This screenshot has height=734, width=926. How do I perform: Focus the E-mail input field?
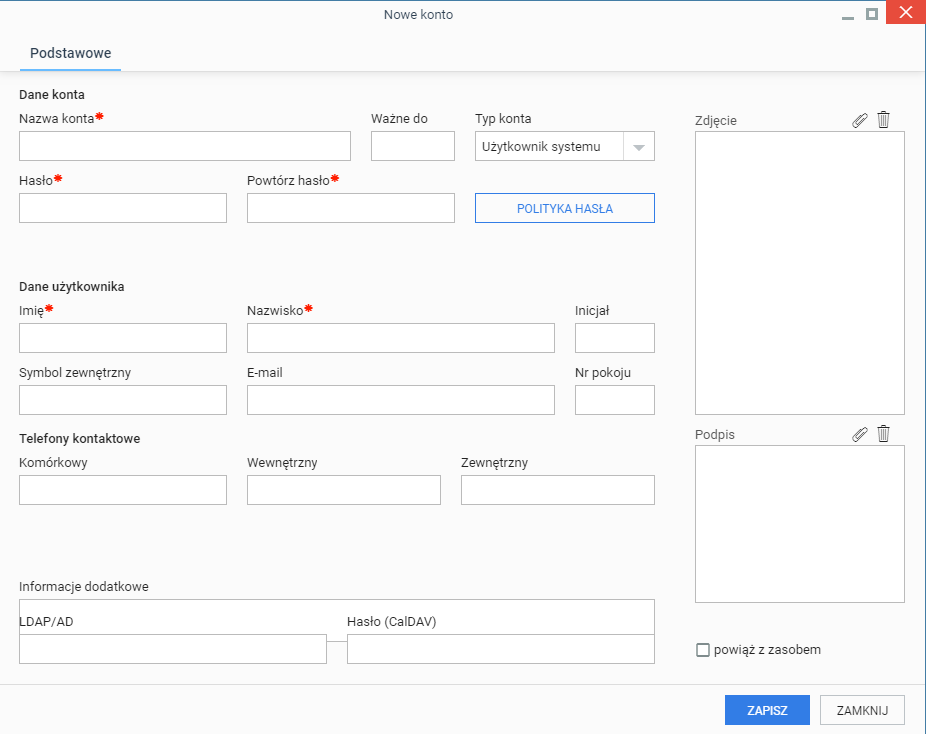pos(401,400)
